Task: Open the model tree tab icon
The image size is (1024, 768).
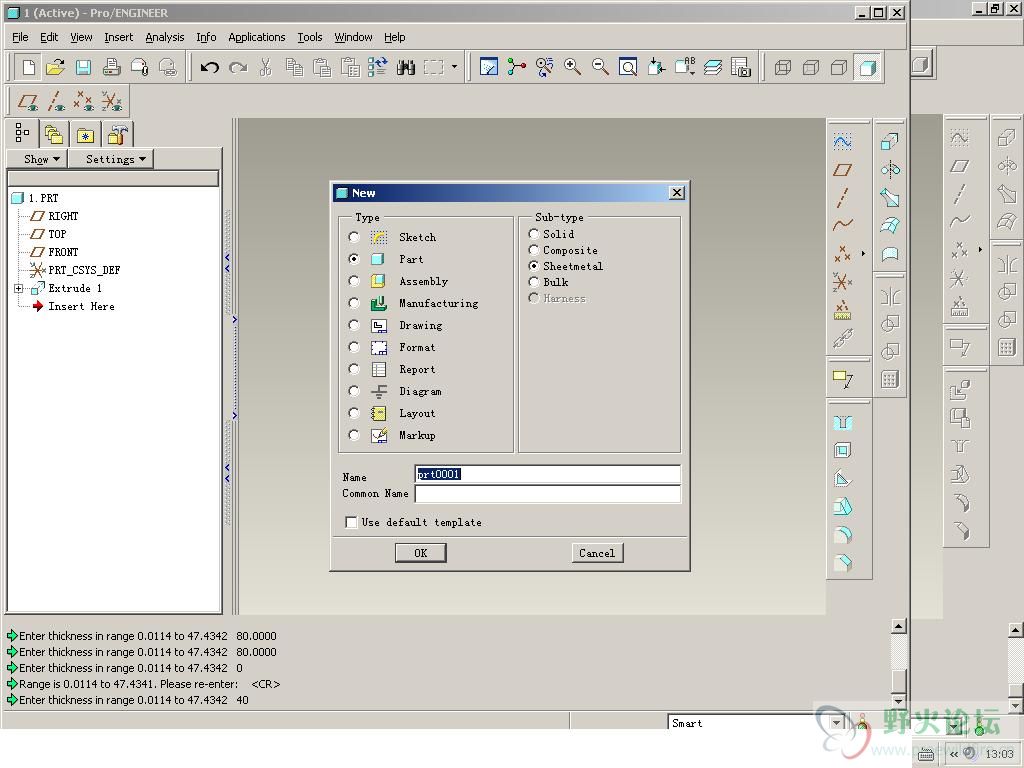Action: 22,133
